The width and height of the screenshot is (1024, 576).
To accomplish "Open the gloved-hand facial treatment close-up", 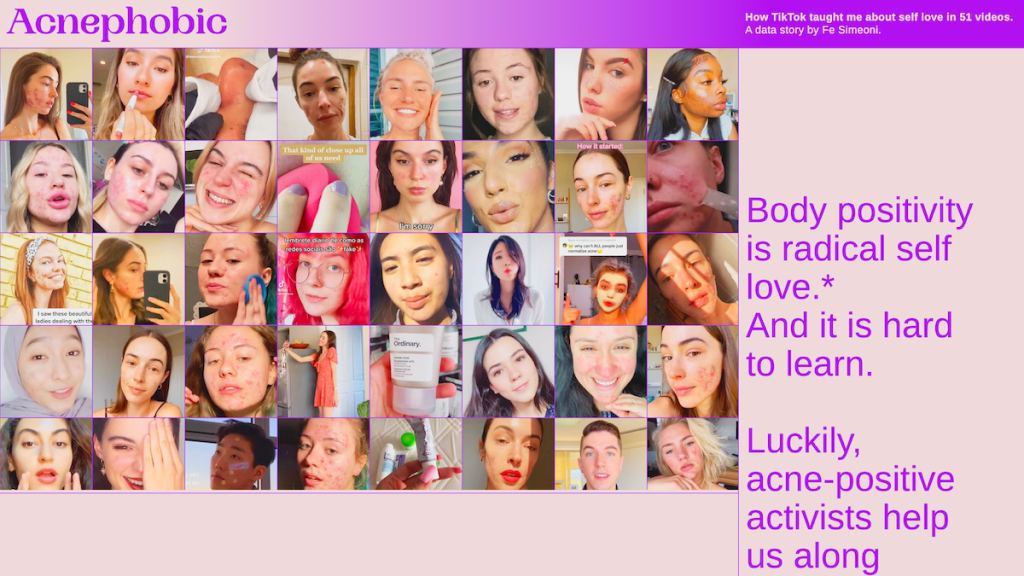I will (230, 94).
